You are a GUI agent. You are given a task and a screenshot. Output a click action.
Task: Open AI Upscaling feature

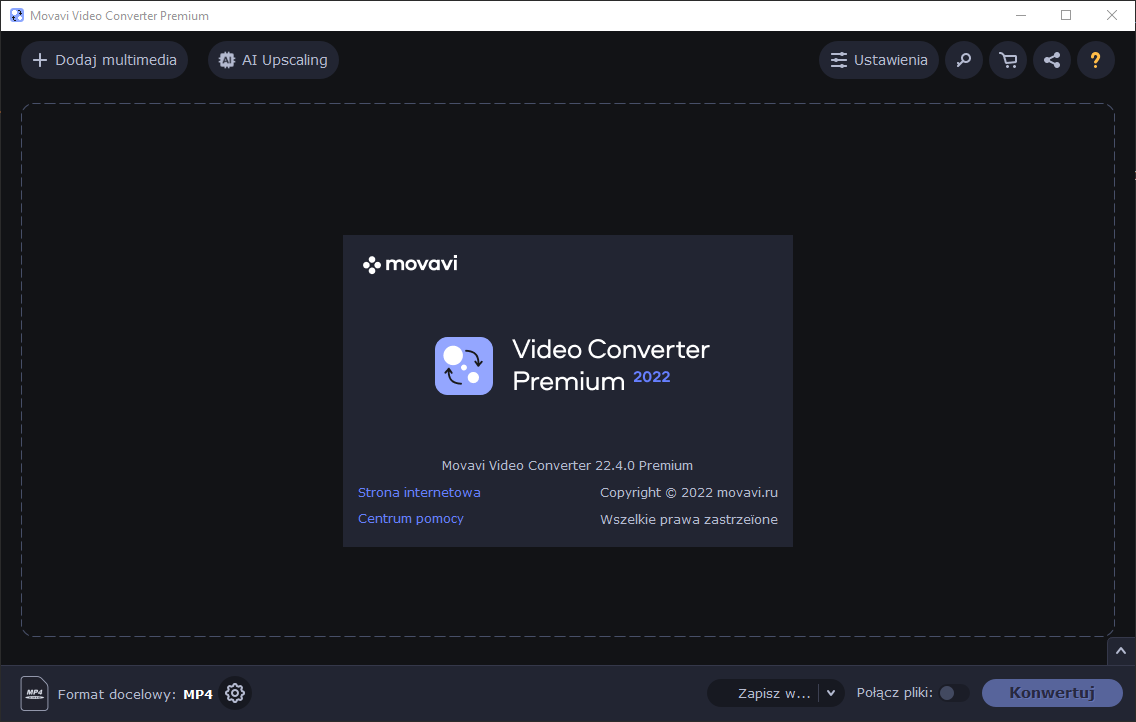click(x=273, y=60)
